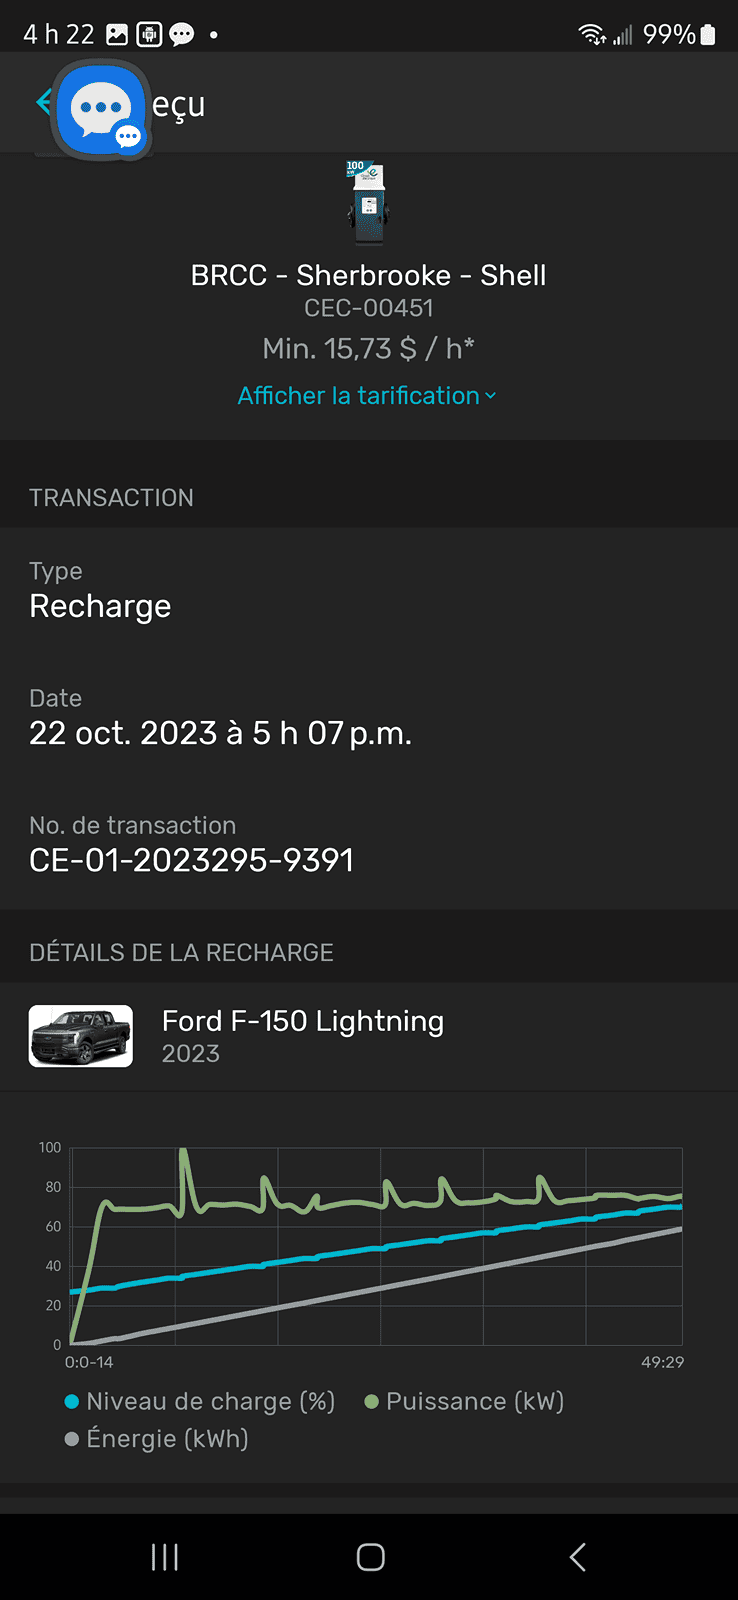Tap the battery status icon
Screen dimensions: 738x1600
tap(708, 35)
